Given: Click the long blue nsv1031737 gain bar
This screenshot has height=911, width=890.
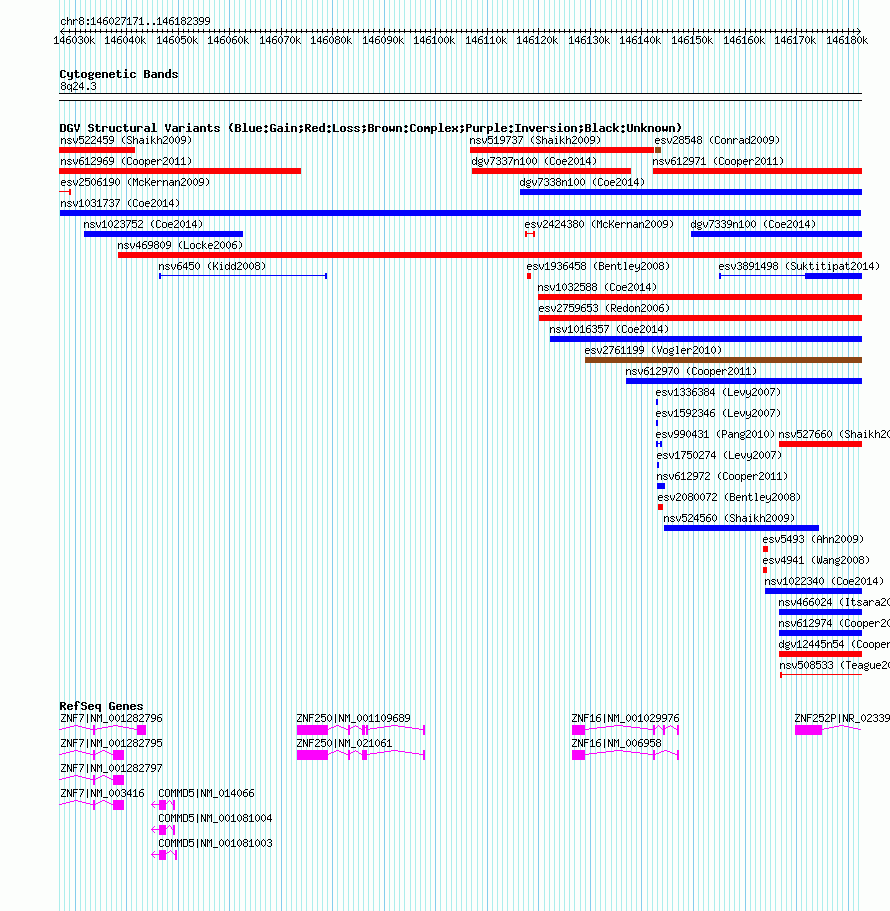Looking at the screenshot, I should pyautogui.click(x=460, y=213).
